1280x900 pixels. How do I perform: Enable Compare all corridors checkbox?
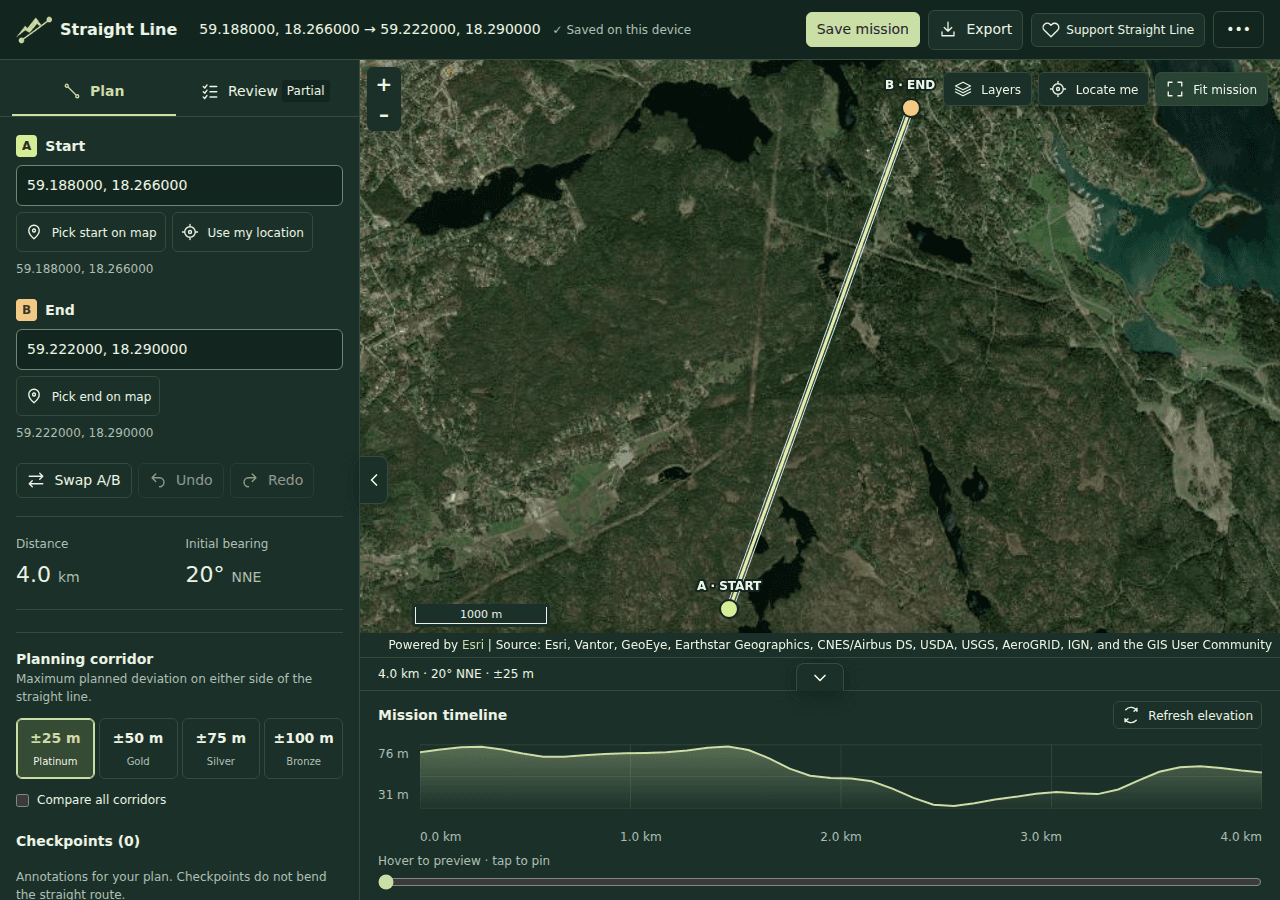pos(23,800)
